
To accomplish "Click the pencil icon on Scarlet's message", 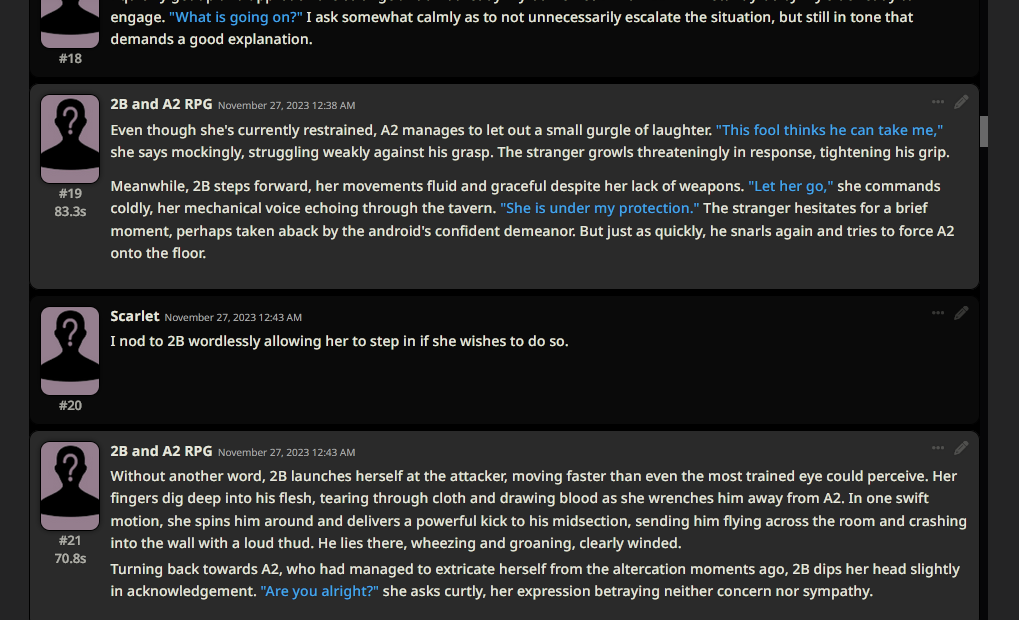I will pos(961,313).
